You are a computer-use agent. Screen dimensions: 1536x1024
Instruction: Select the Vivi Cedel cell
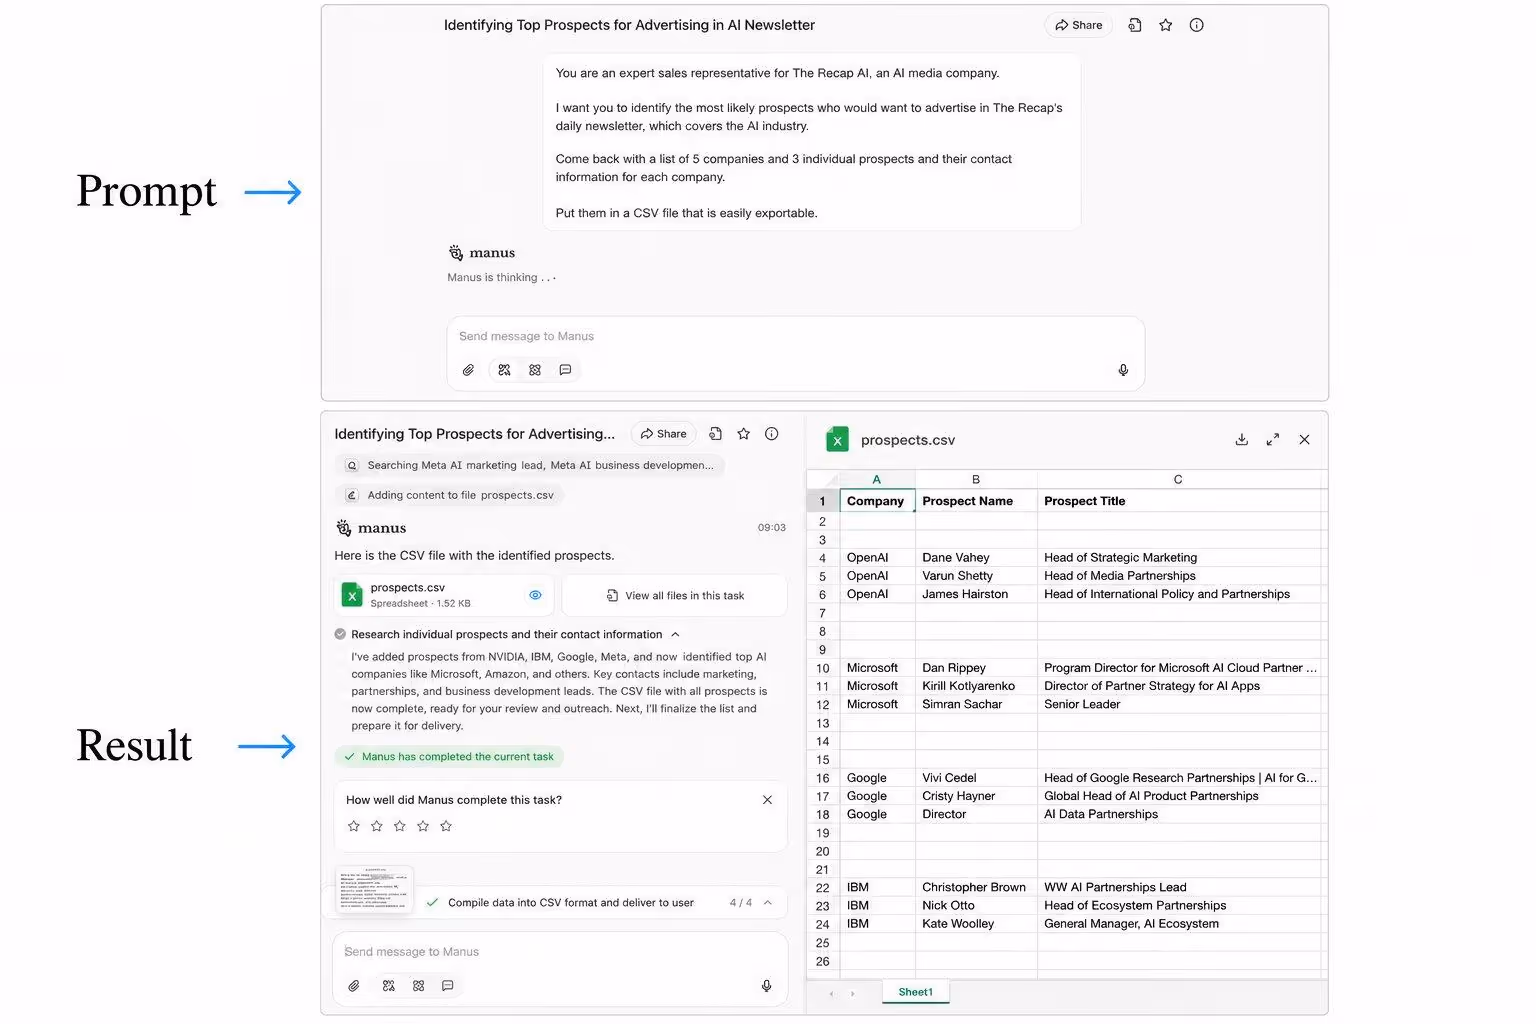(x=976, y=778)
